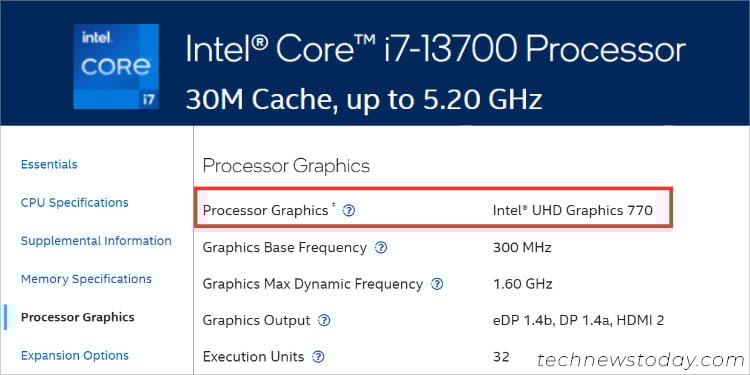750x375 pixels.
Task: Open help for Graphics Max Dynamic Frequency
Action: [437, 284]
